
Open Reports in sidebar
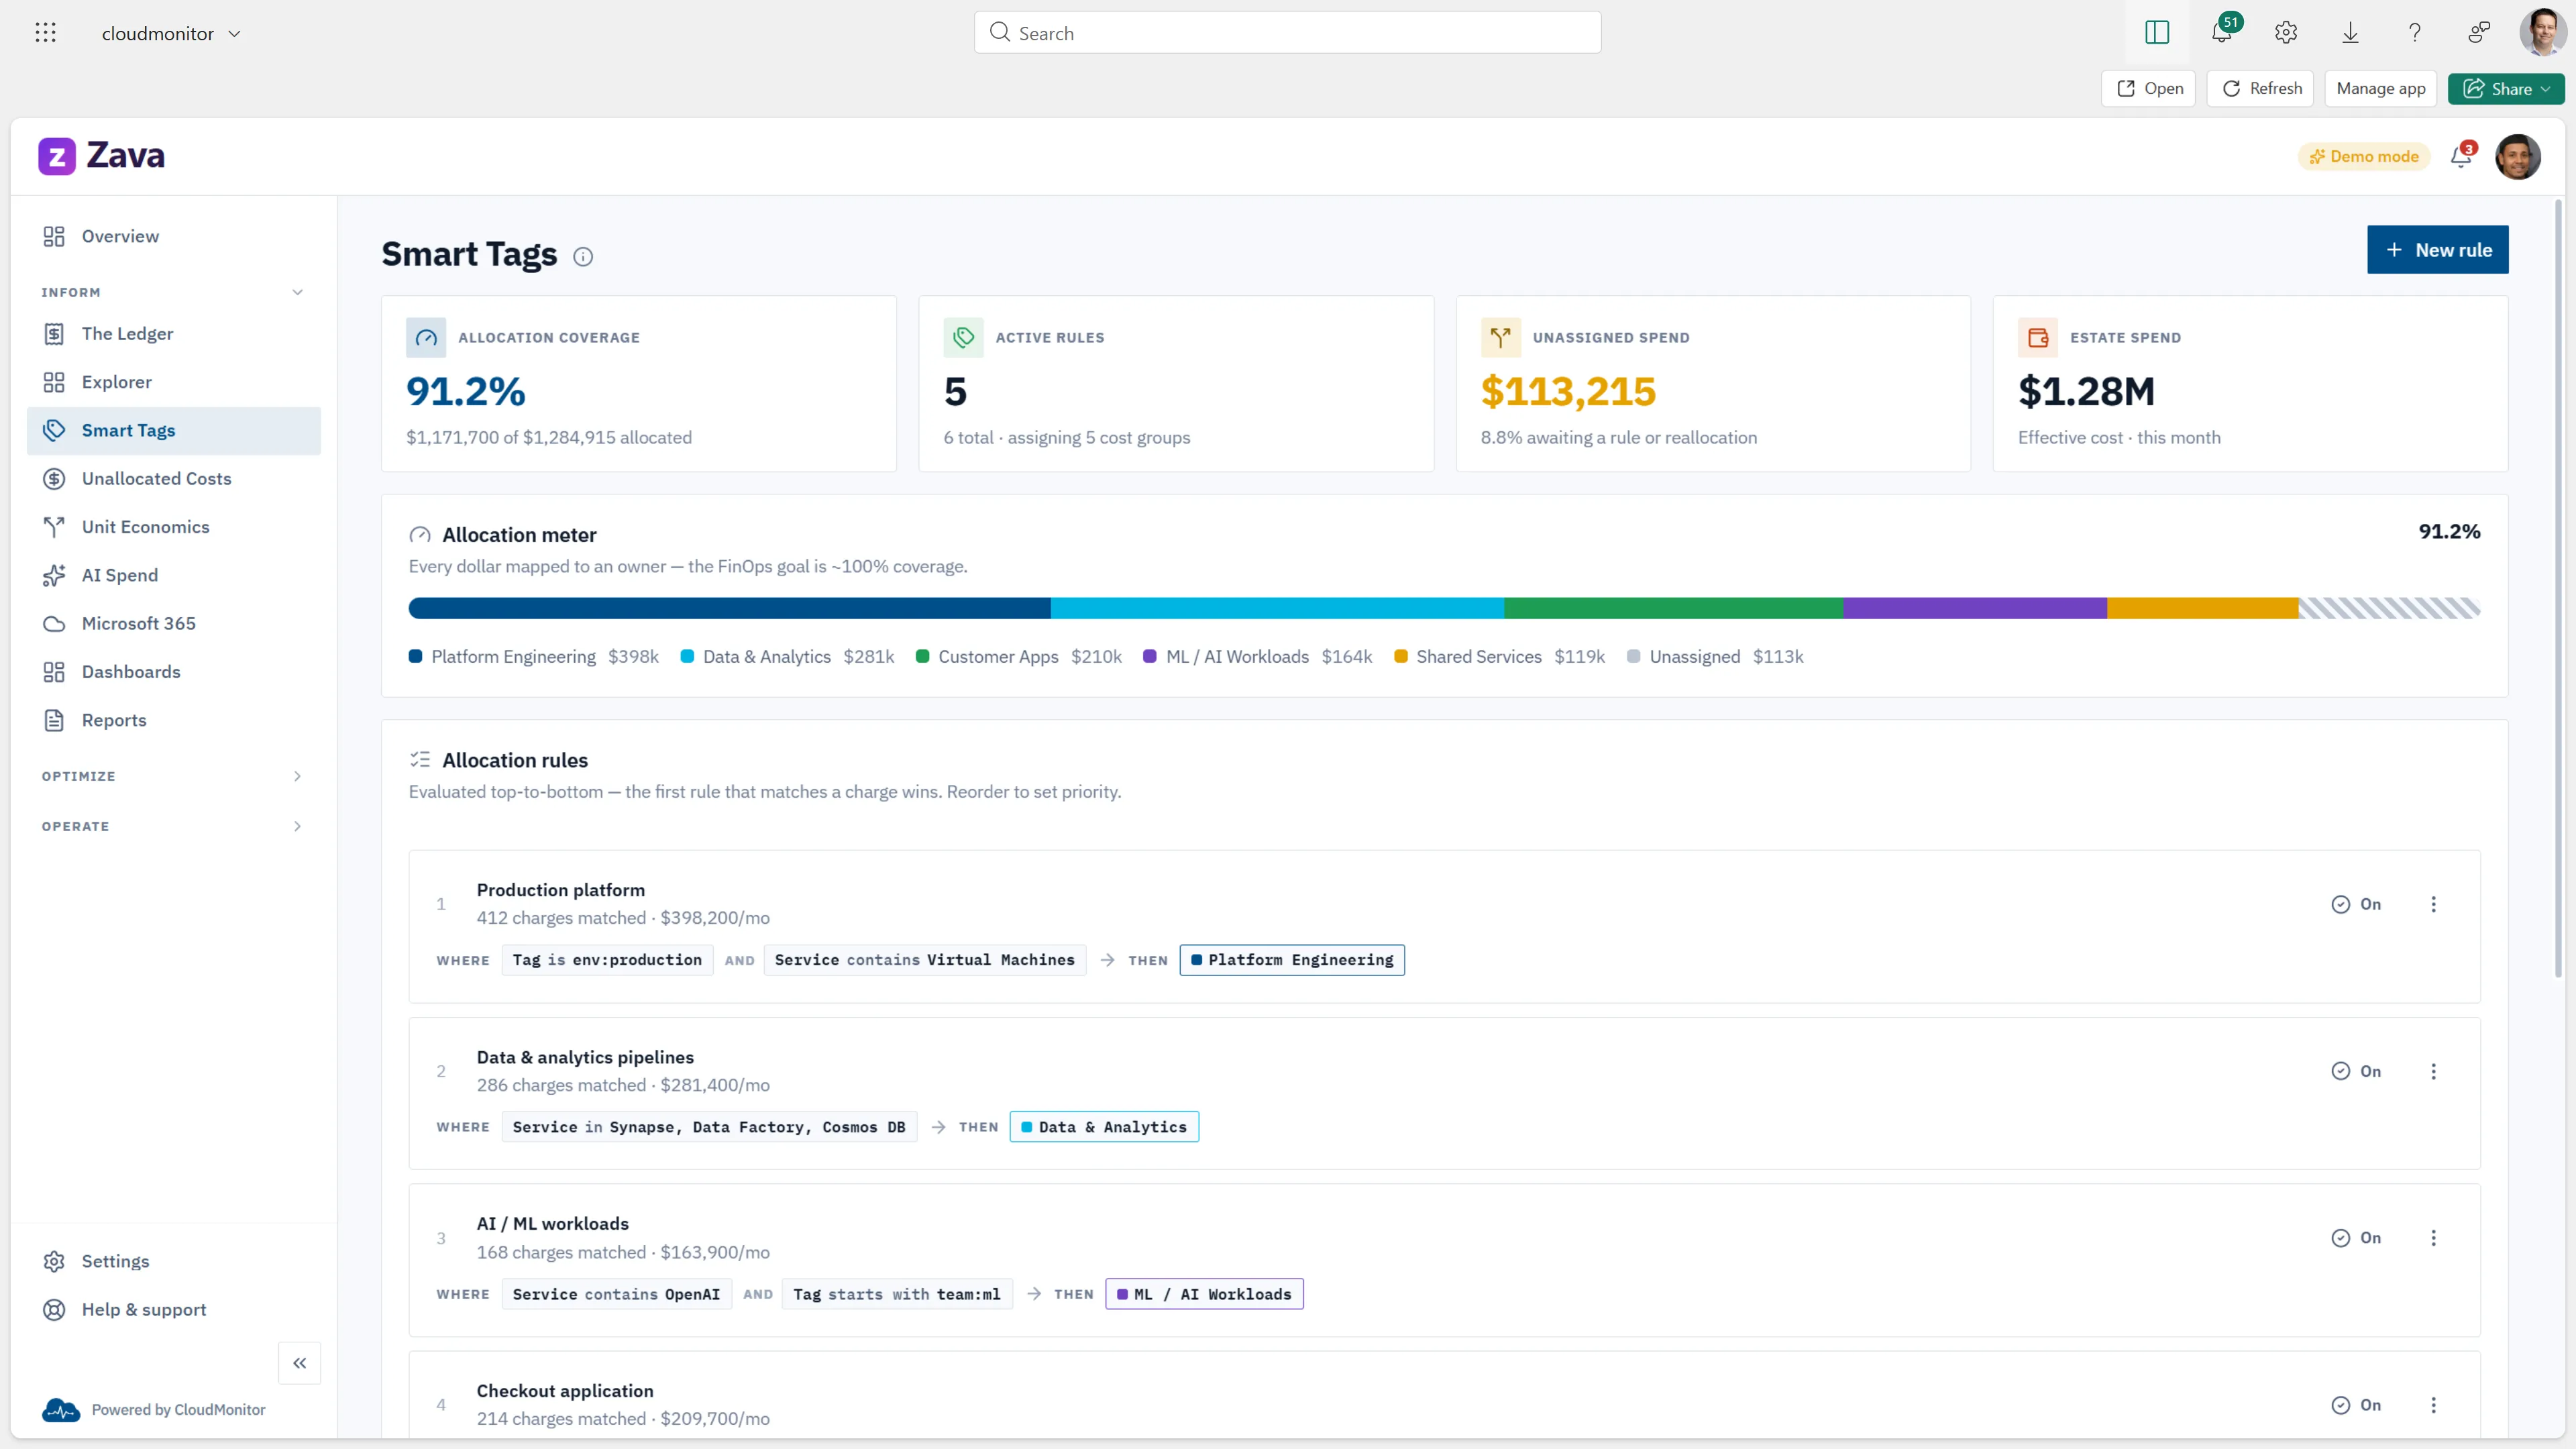tap(174, 720)
